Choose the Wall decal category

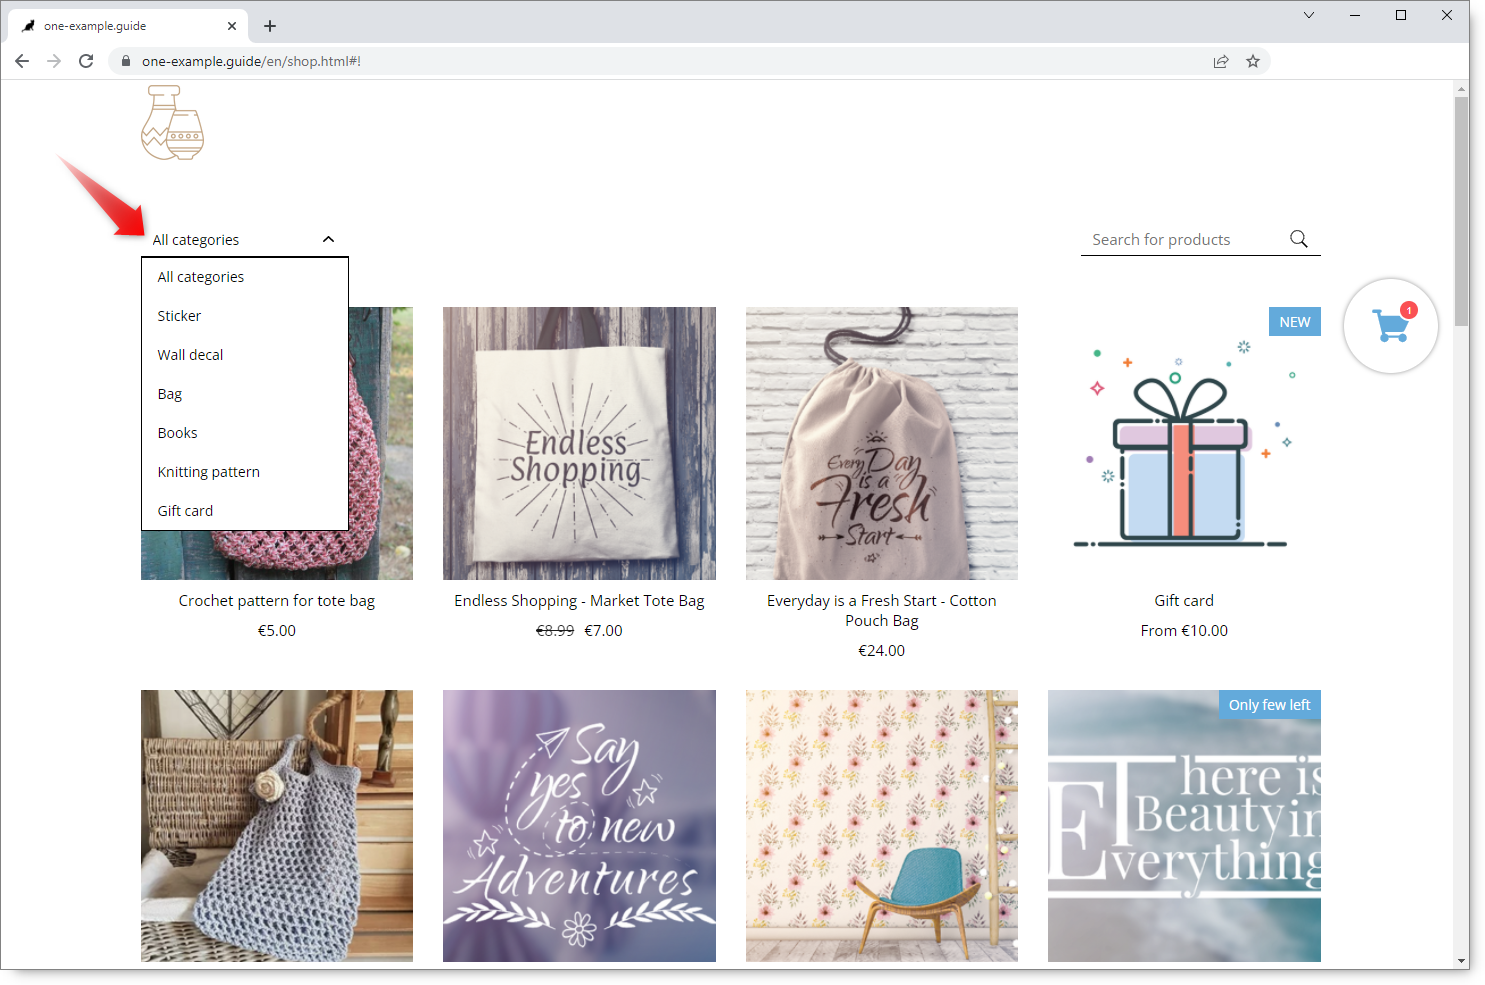pyautogui.click(x=190, y=355)
